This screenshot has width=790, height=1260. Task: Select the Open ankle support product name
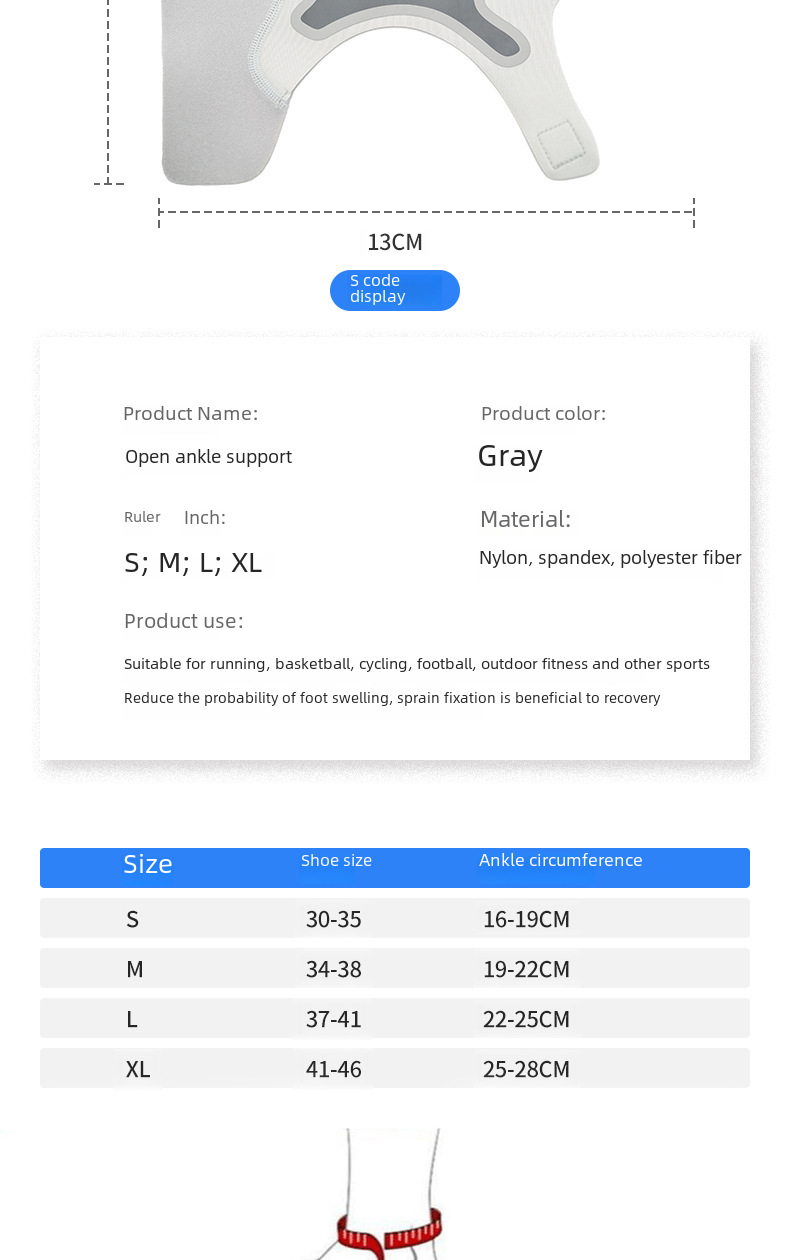(208, 457)
